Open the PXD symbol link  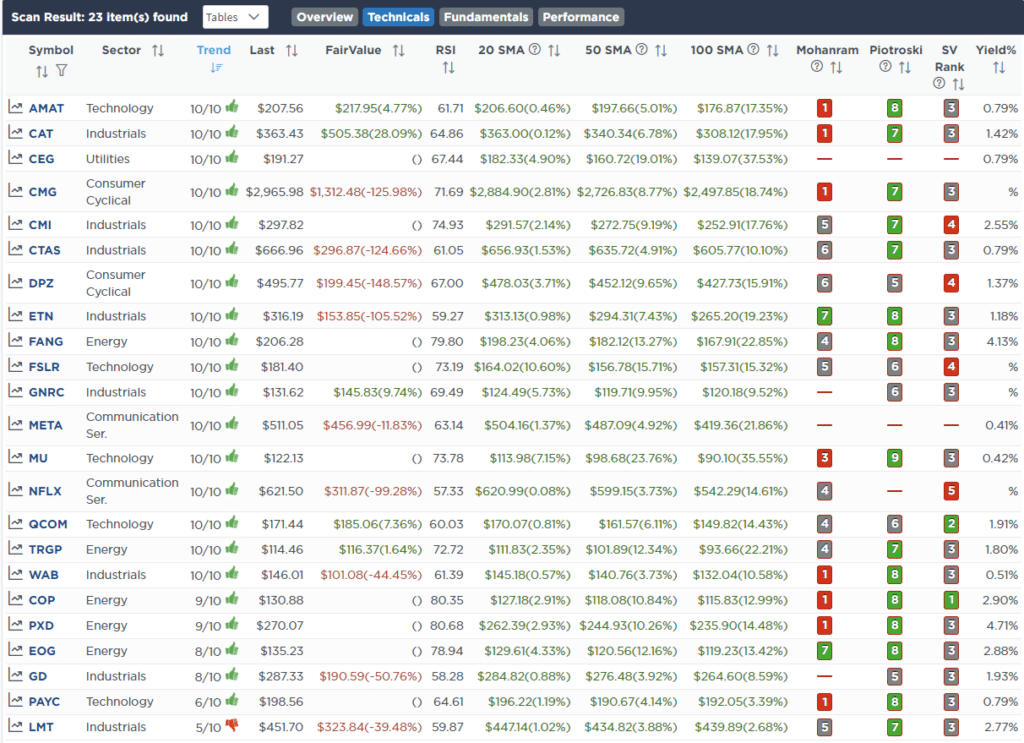click(41, 625)
